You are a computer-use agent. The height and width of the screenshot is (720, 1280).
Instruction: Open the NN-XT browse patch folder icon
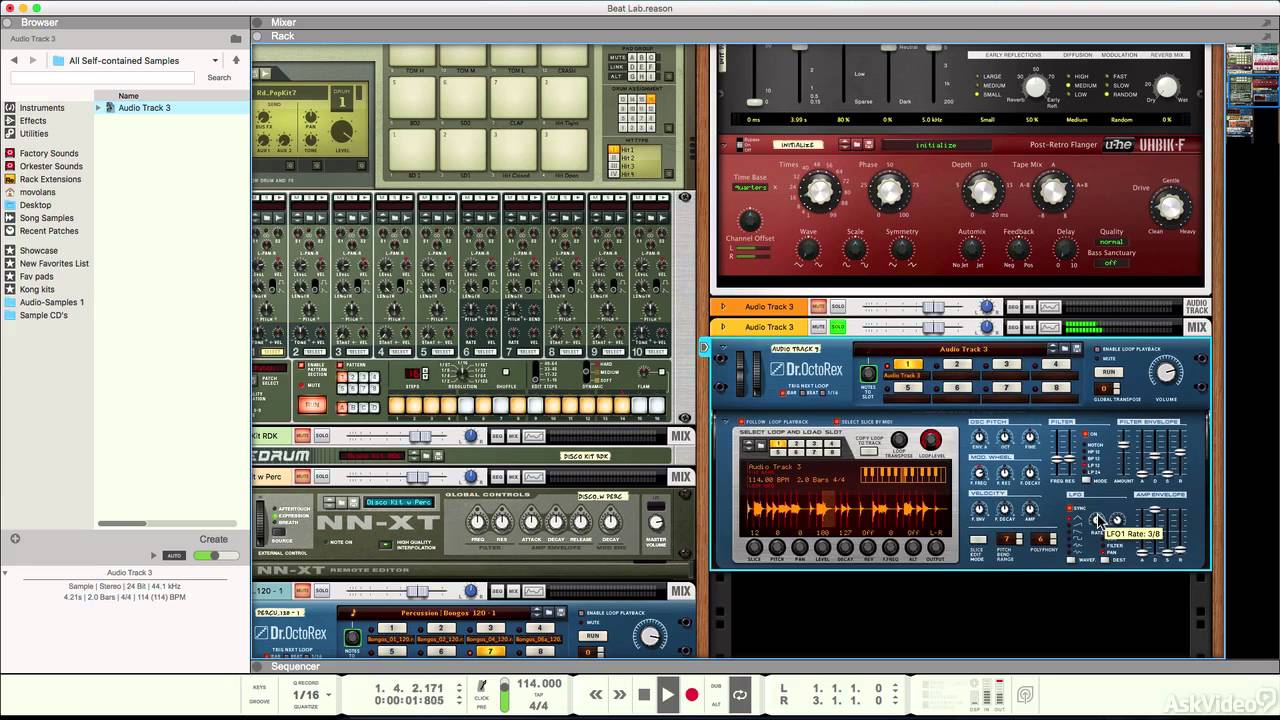pos(341,502)
